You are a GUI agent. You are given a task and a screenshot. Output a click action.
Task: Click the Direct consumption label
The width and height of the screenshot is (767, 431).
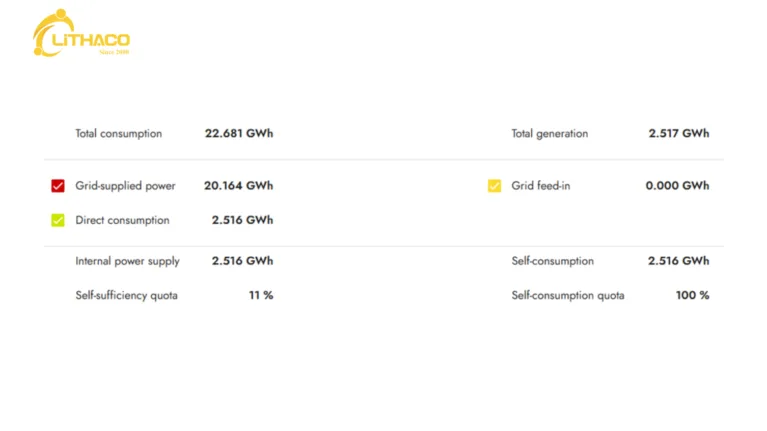tap(122, 220)
